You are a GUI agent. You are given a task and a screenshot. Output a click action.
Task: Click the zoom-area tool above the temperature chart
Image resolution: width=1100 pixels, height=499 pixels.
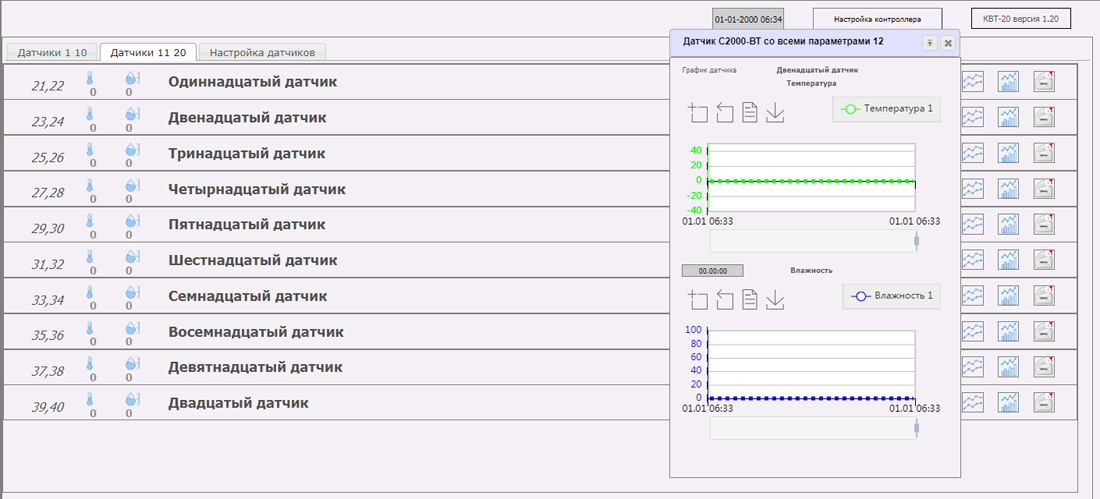coord(698,114)
